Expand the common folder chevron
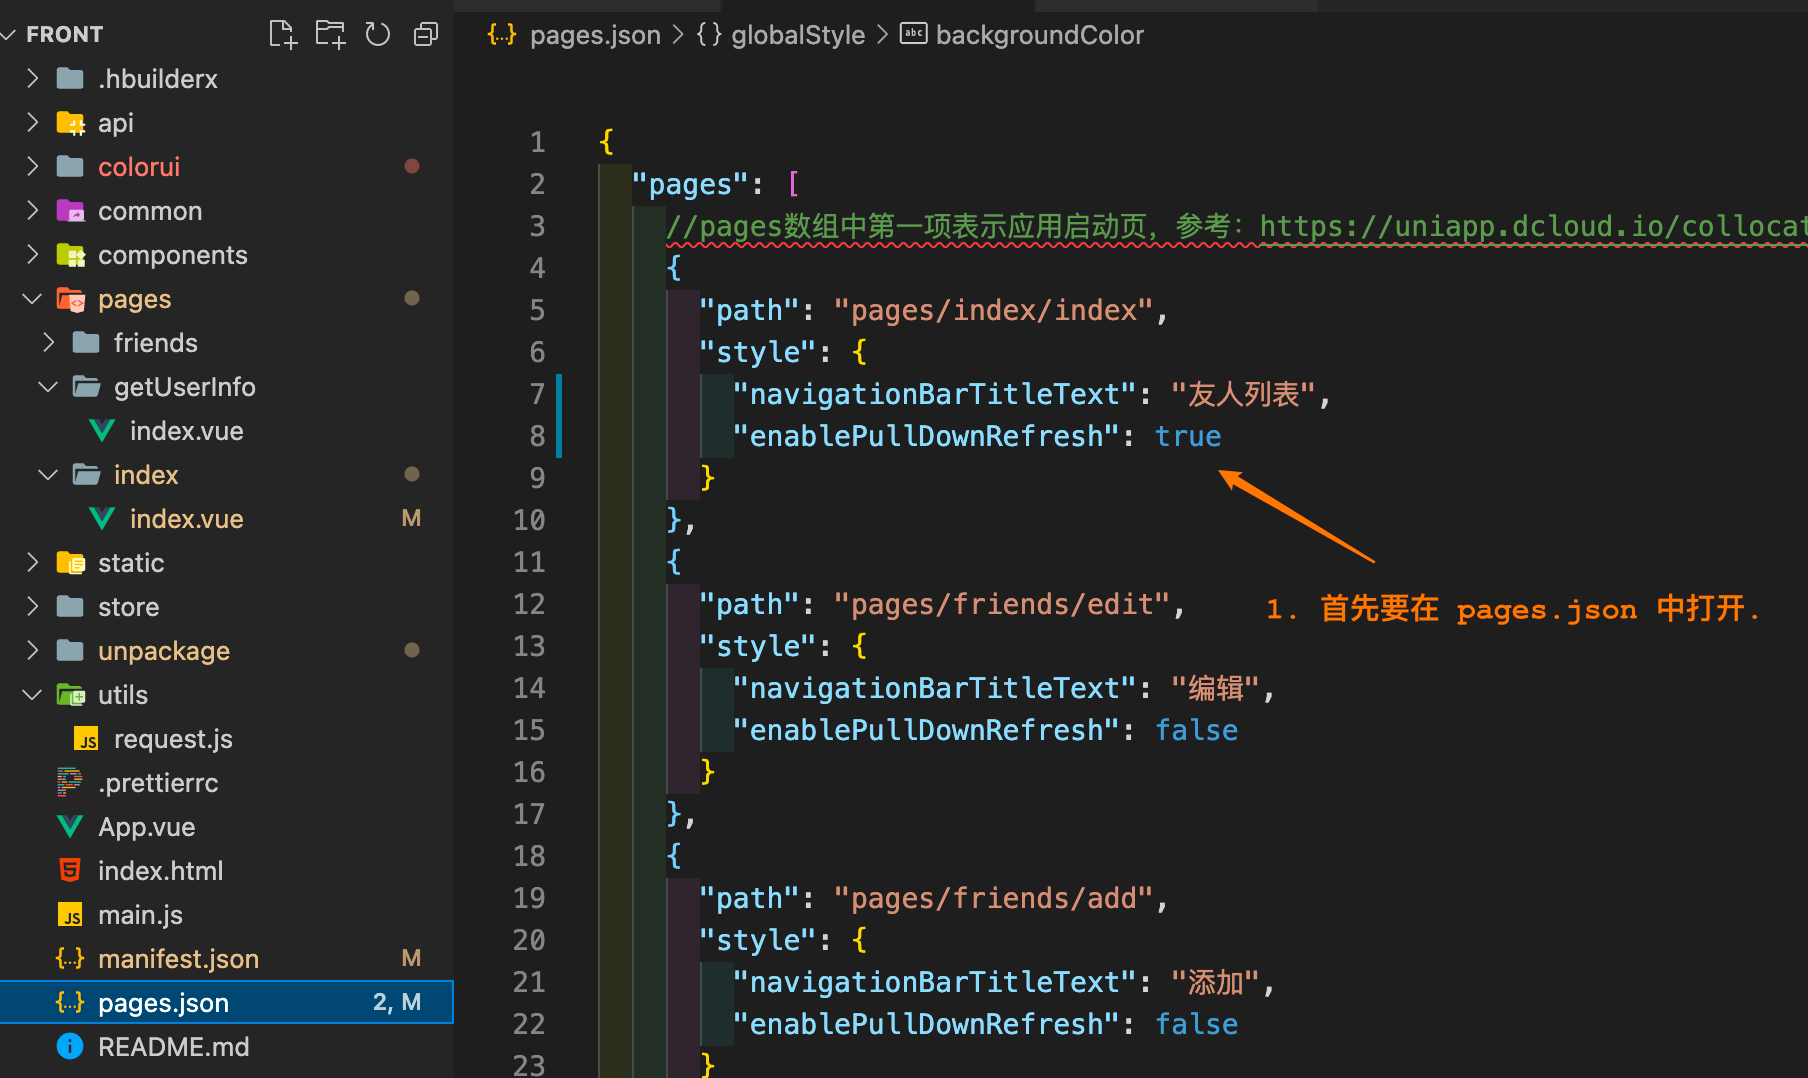 (x=33, y=210)
